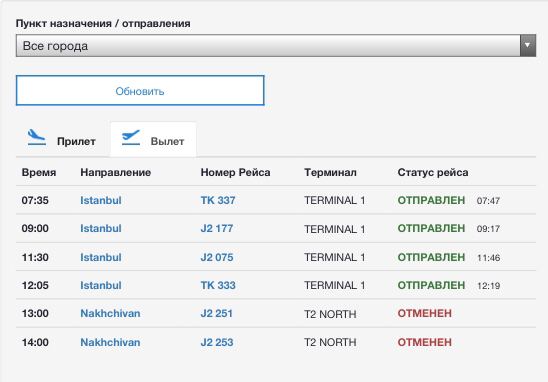Image resolution: width=548 pixels, height=382 pixels.
Task: Click Istanbul in the 09:00 row
Action: coord(101,228)
